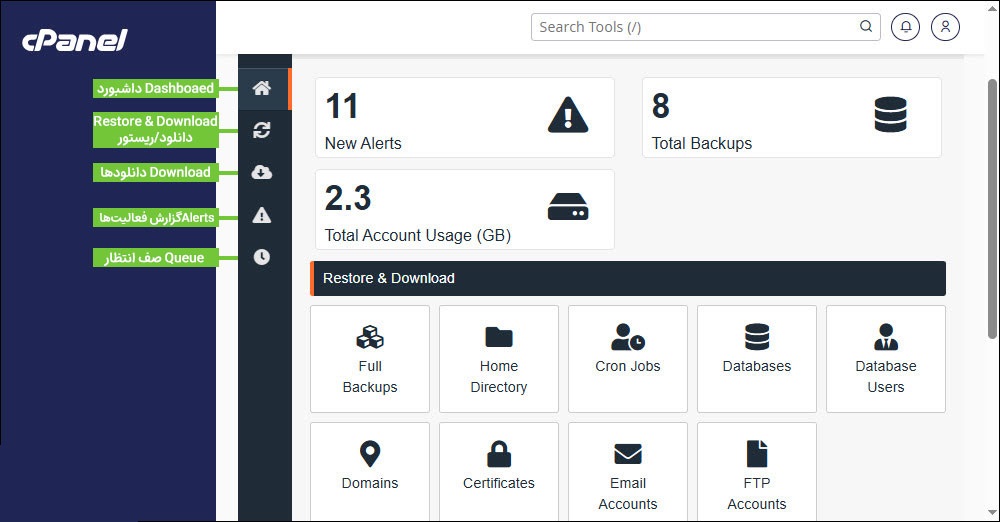Select the Restore & Download sidebar icon
This screenshot has width=1000, height=522.
coord(262,130)
